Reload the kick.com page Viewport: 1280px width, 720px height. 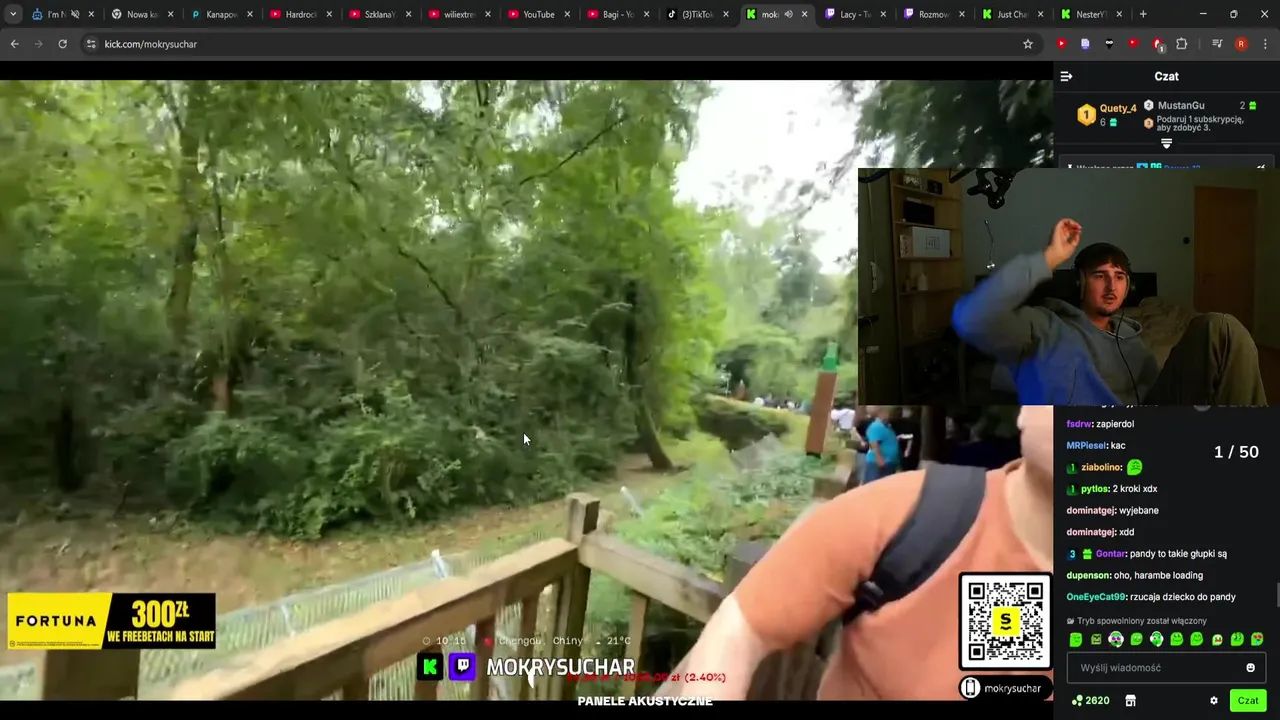(62, 44)
